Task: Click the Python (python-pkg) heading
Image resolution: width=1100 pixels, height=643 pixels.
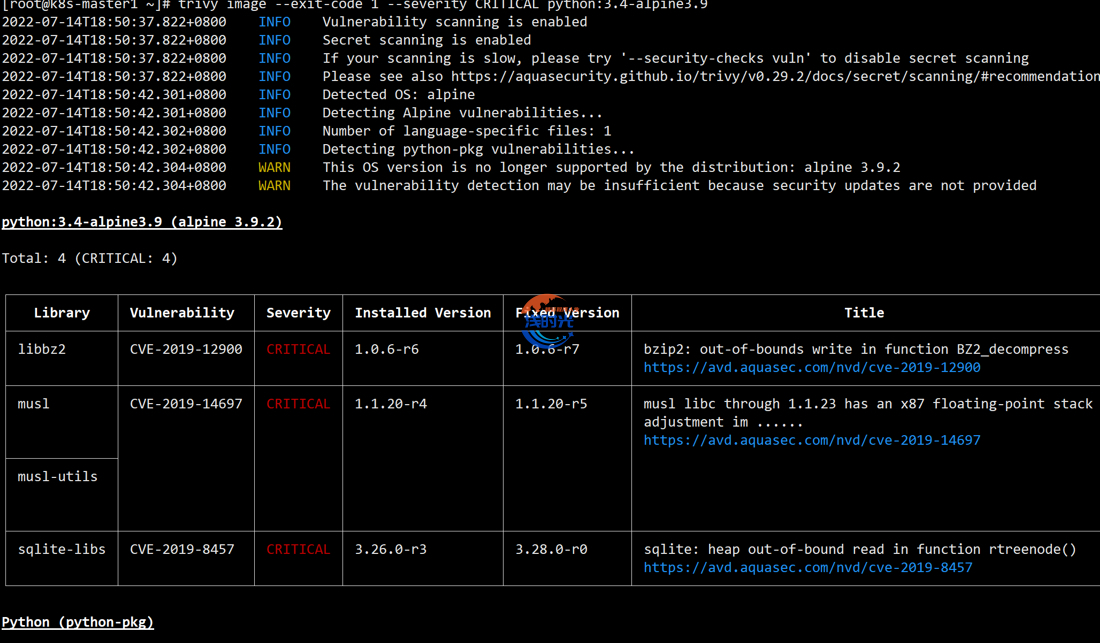Action: pos(78,622)
